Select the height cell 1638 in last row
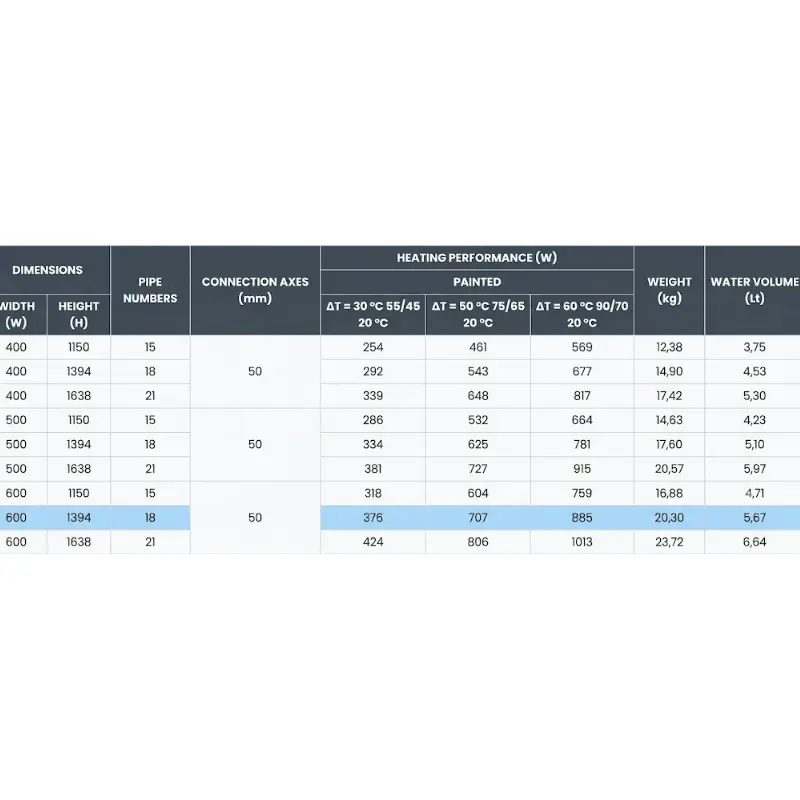This screenshot has height=800, width=800. click(79, 542)
